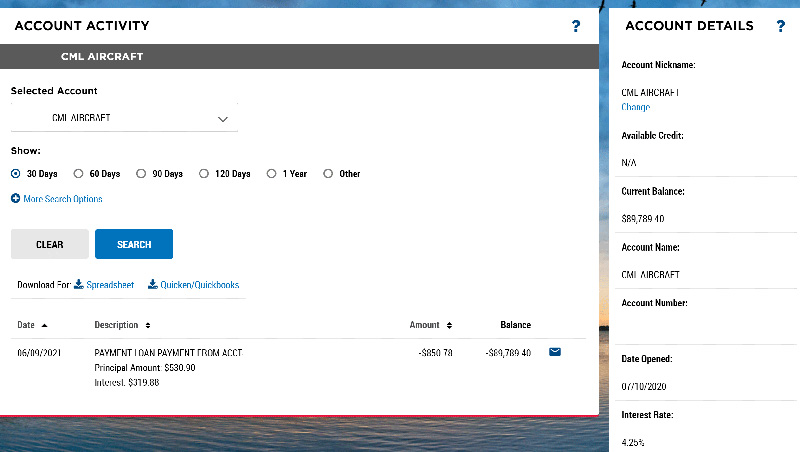Select the 30 Days radio button
Viewport: 800px width, 452px height.
pyautogui.click(x=16, y=173)
